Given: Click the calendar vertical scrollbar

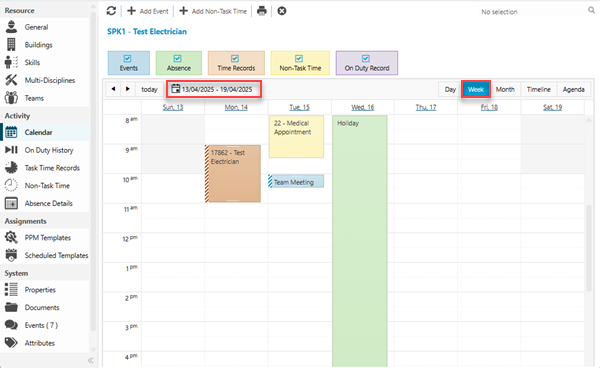Looking at the screenshot, I should pyautogui.click(x=589, y=249).
